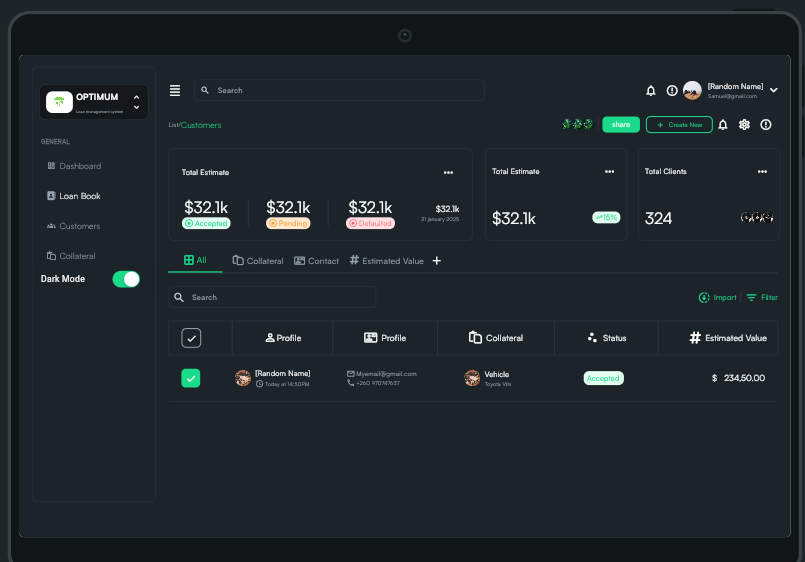Image resolution: width=805 pixels, height=562 pixels.
Task: Click the Collateral column header
Action: click(496, 338)
